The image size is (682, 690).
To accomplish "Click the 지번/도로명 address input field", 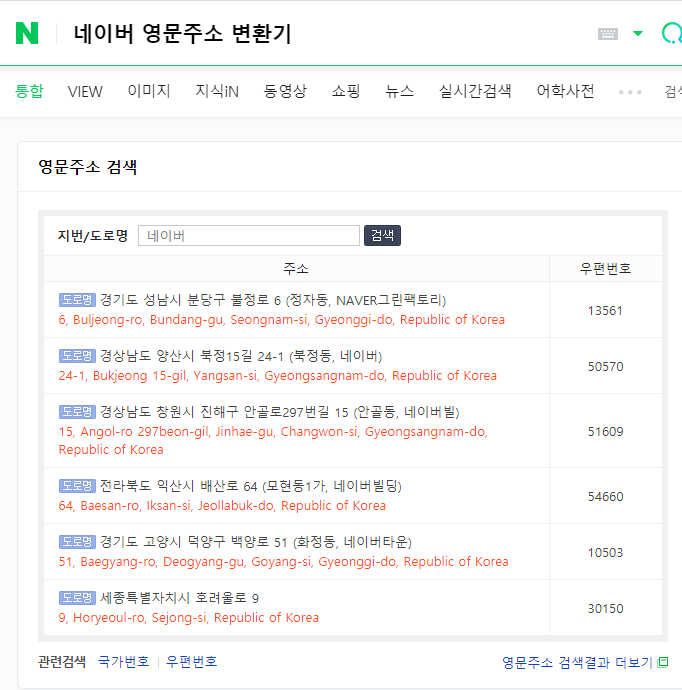I will pos(249,235).
